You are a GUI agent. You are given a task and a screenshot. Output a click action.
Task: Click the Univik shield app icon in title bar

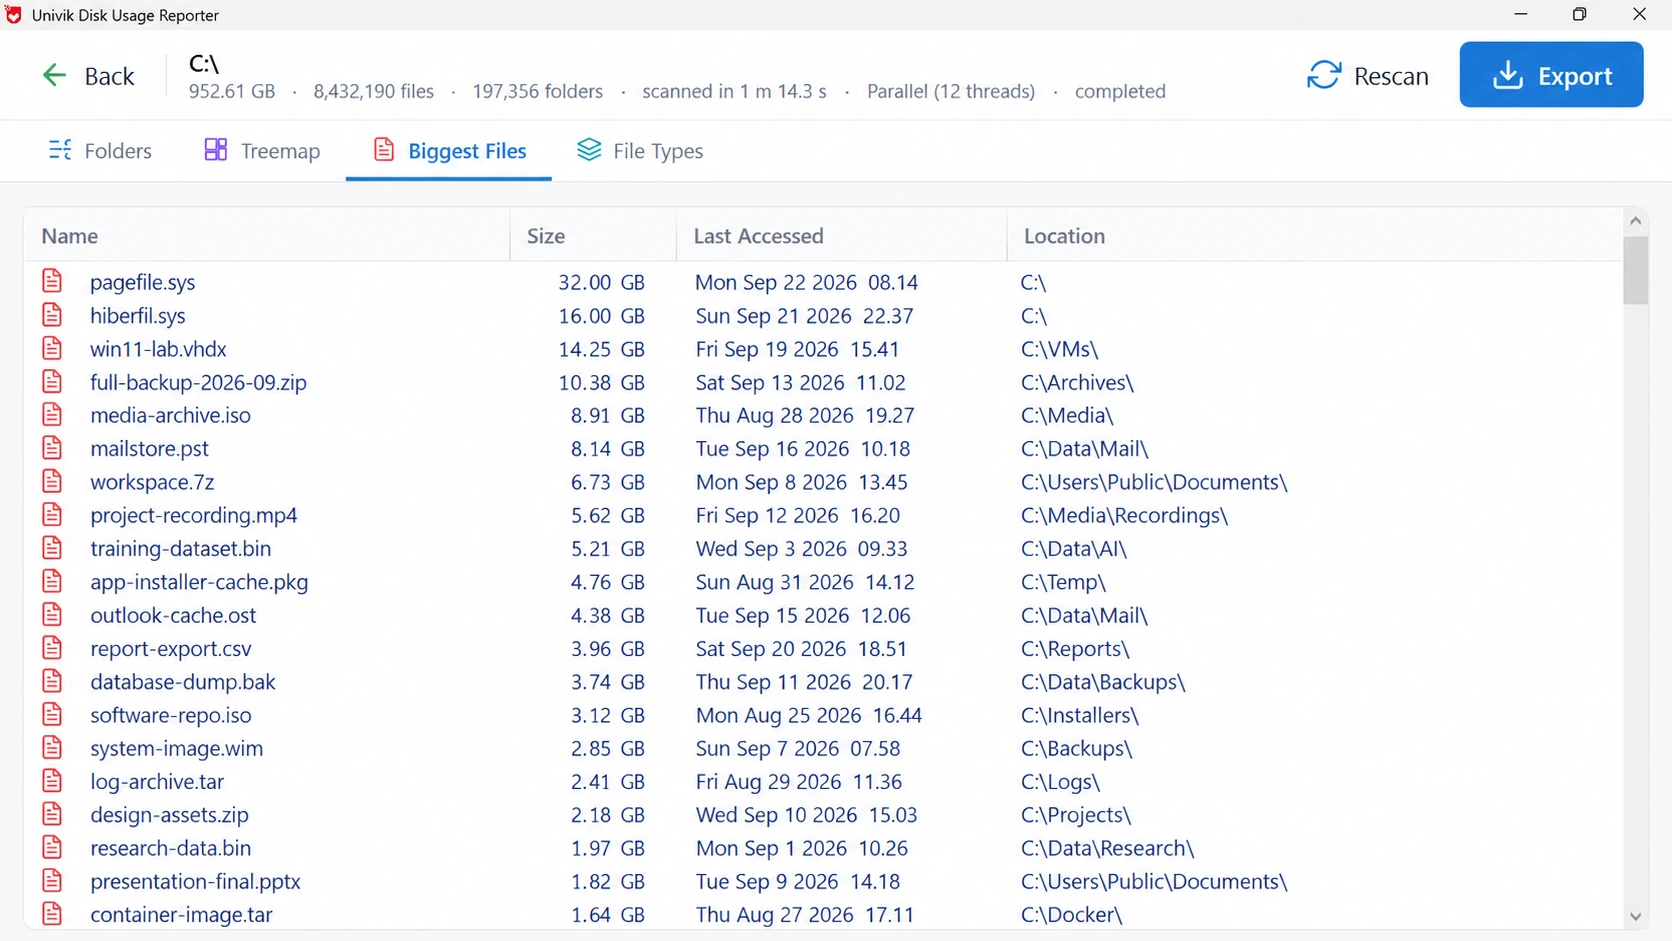coord(13,15)
